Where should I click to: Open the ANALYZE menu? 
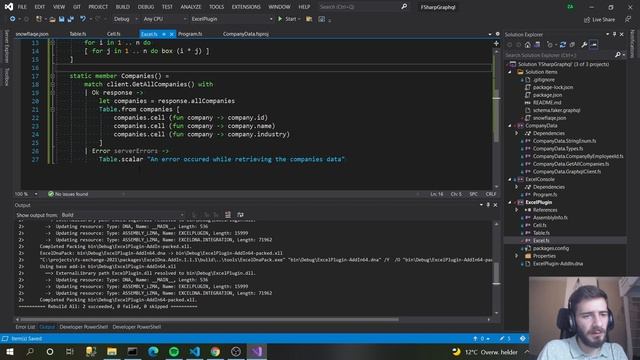[191, 7]
